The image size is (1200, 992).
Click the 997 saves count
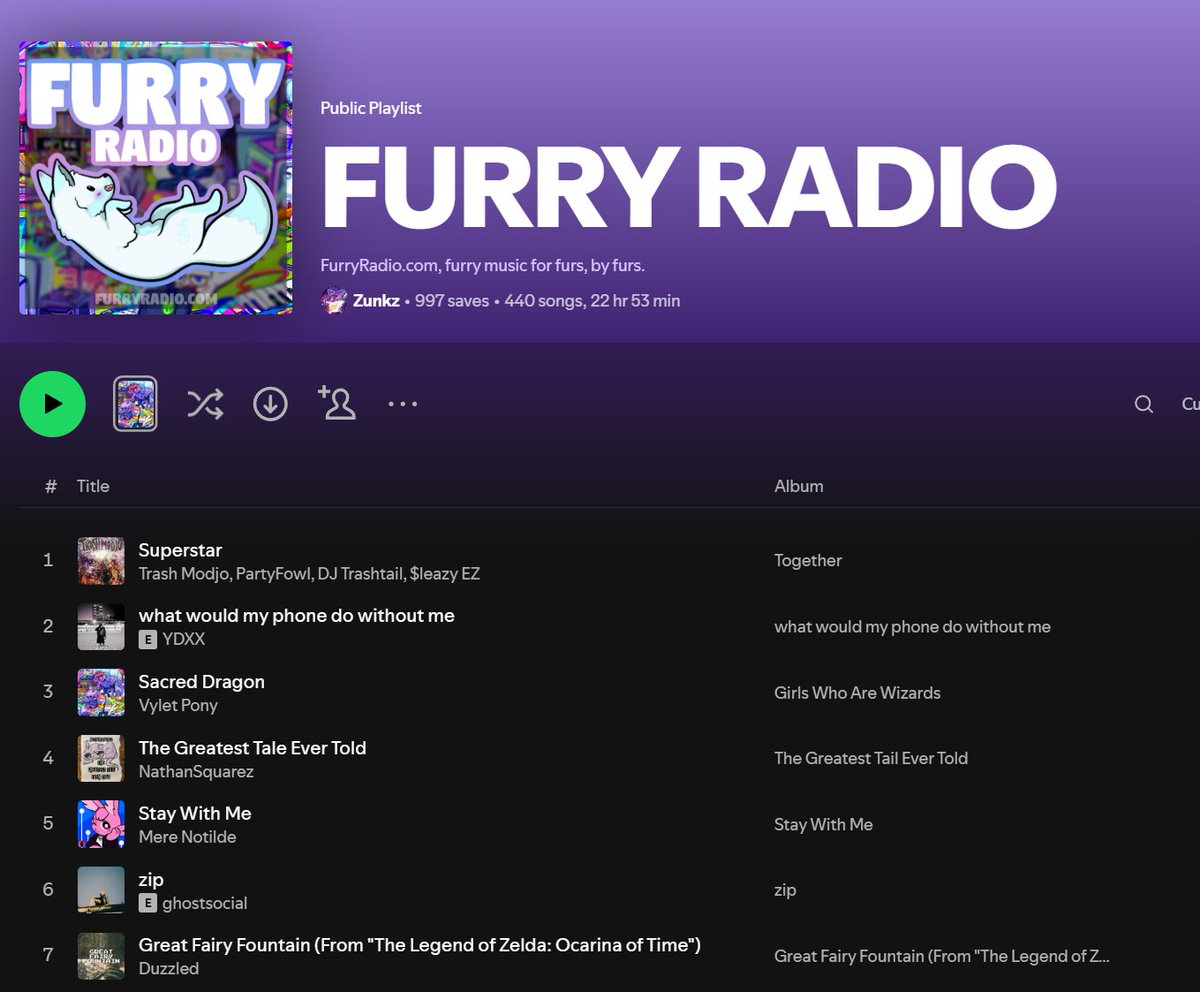[451, 300]
